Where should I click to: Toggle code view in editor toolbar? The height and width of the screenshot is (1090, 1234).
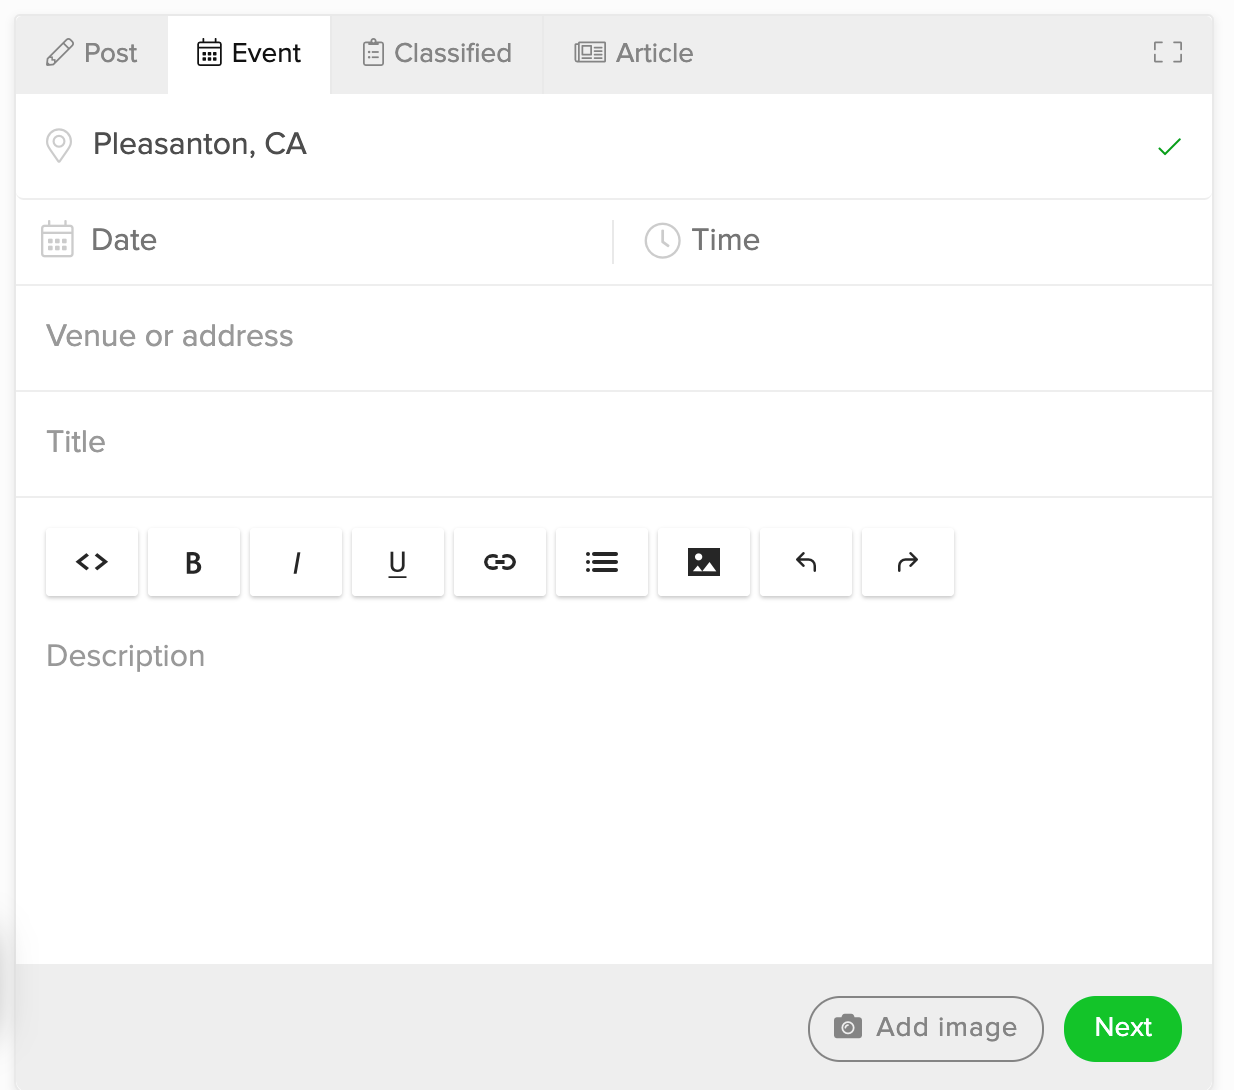tap(92, 562)
